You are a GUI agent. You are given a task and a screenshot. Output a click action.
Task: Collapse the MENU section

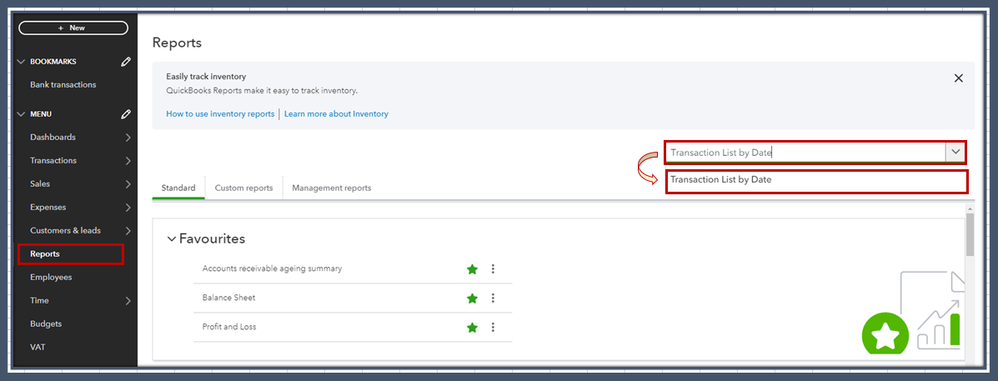pos(21,114)
